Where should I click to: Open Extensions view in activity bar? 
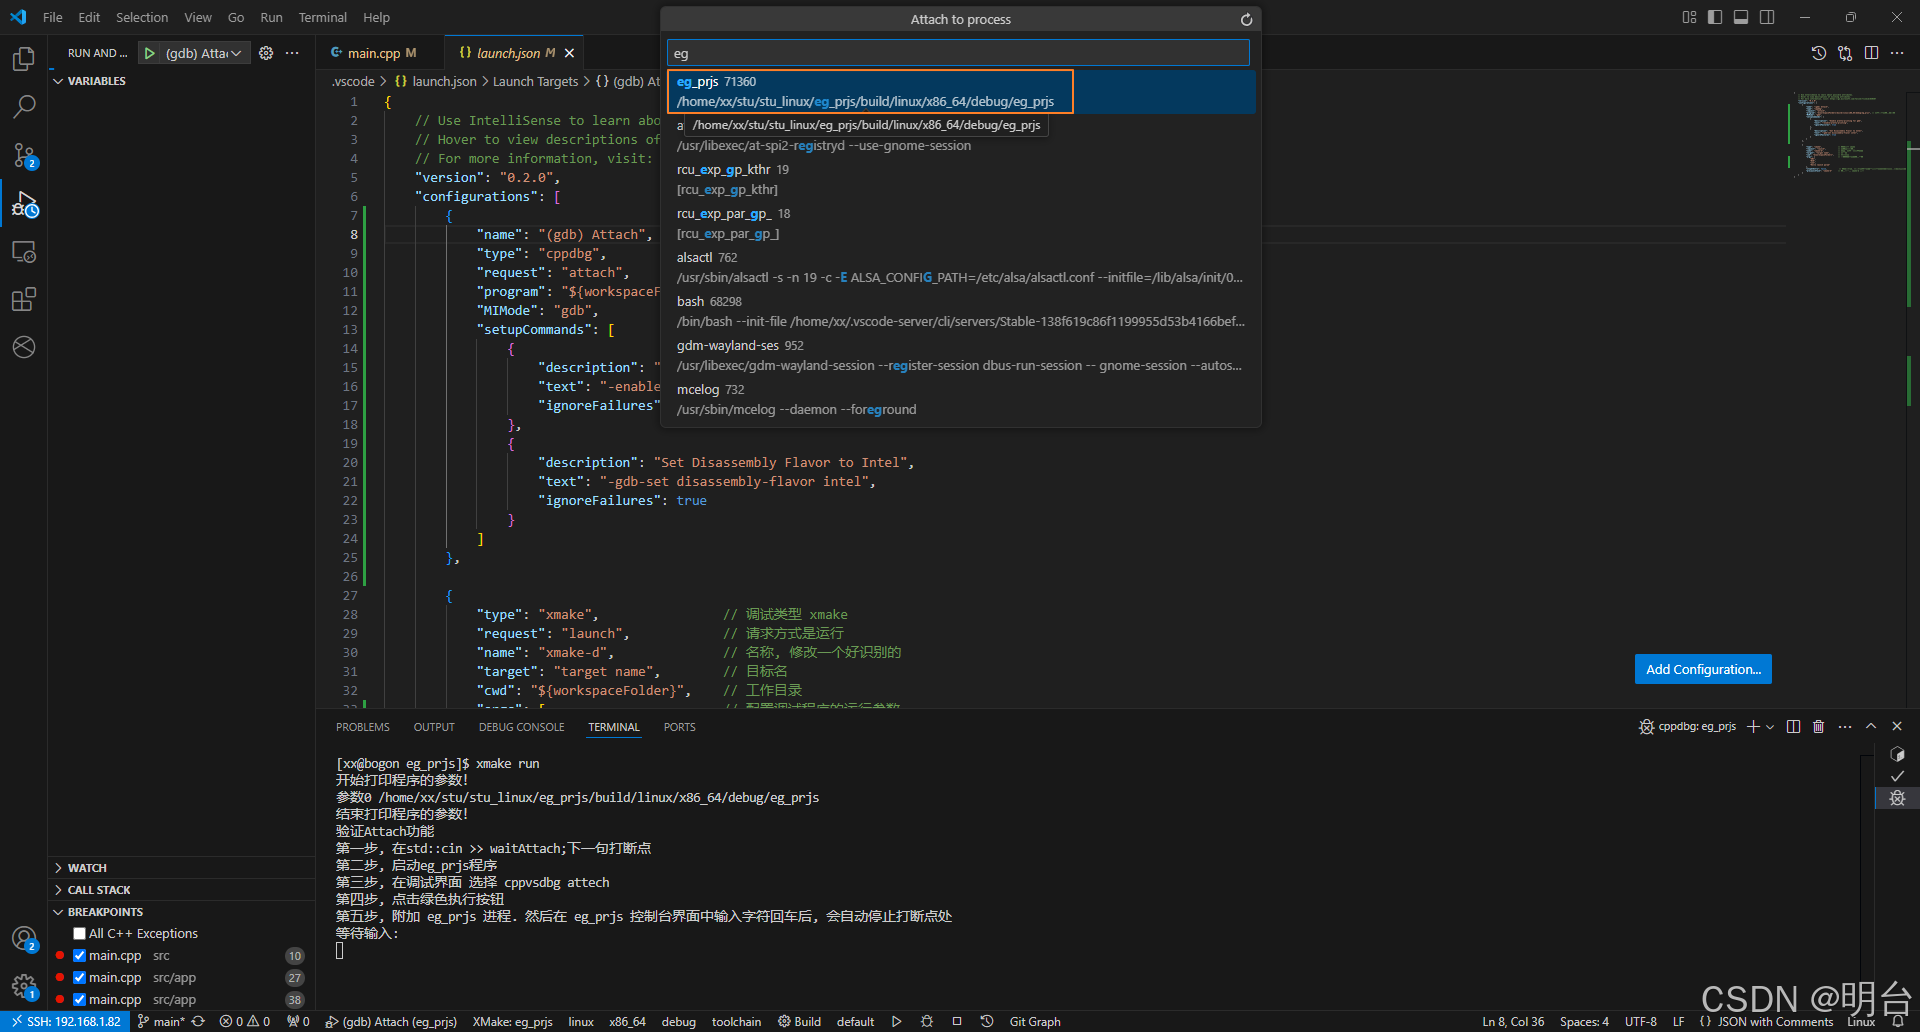point(24,299)
